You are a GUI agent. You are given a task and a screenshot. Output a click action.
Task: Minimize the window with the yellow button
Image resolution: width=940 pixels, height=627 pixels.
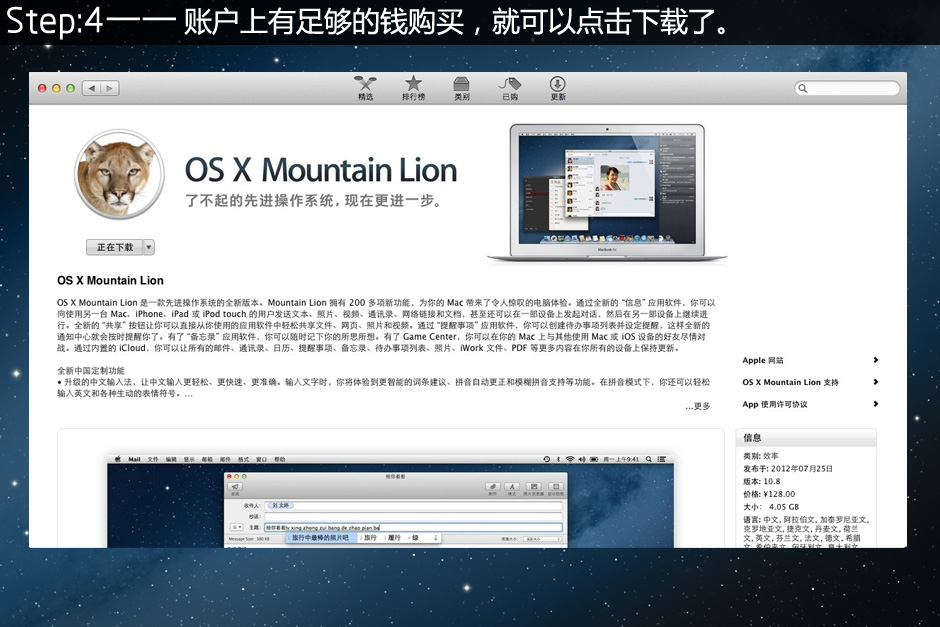tap(56, 88)
